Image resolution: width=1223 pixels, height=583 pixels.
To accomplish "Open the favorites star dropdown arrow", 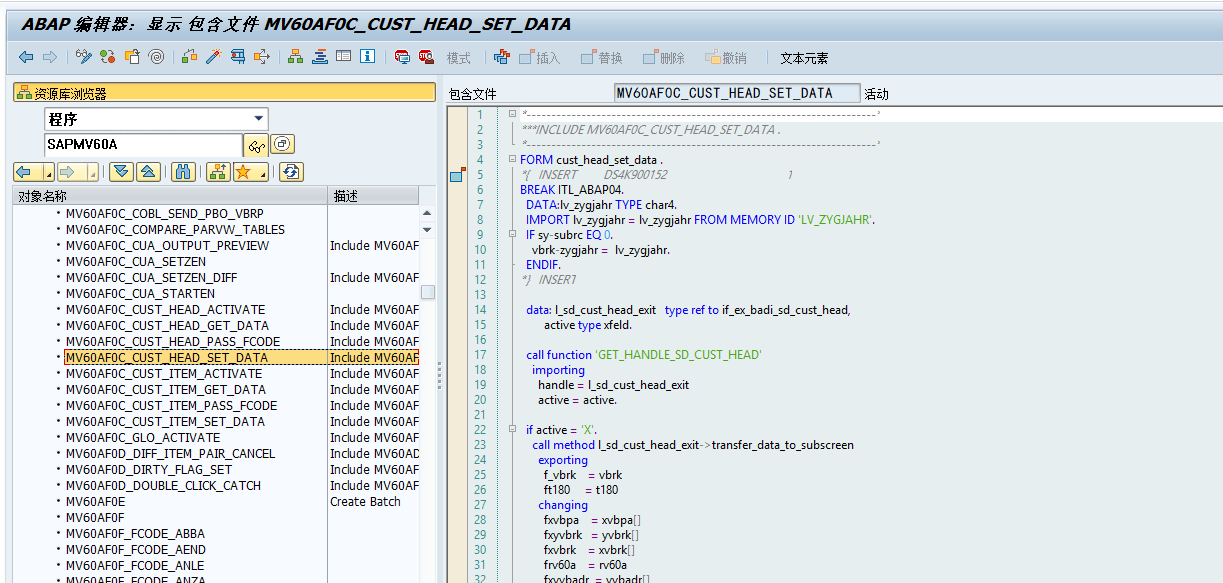I will [x=262, y=173].
